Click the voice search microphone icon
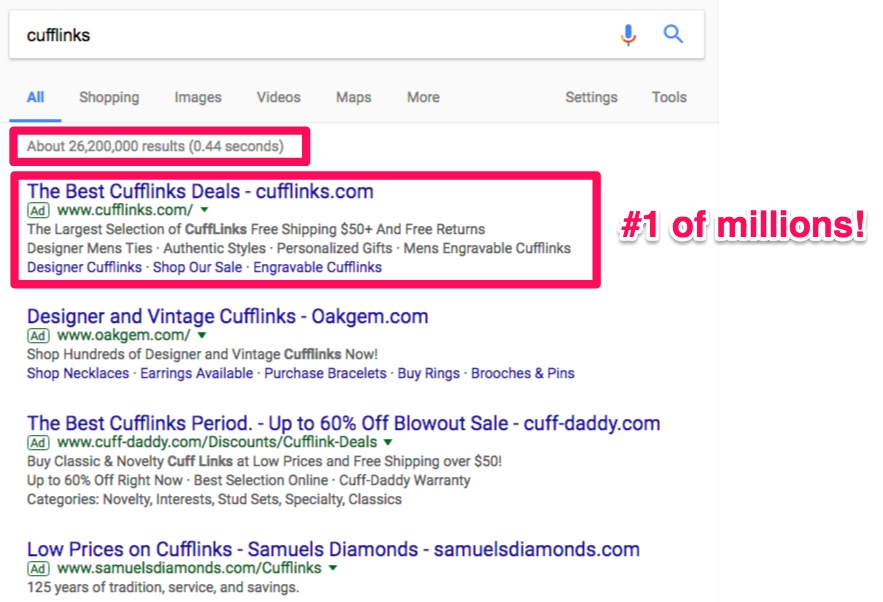Screen dimensions: 883x602 coord(628,35)
